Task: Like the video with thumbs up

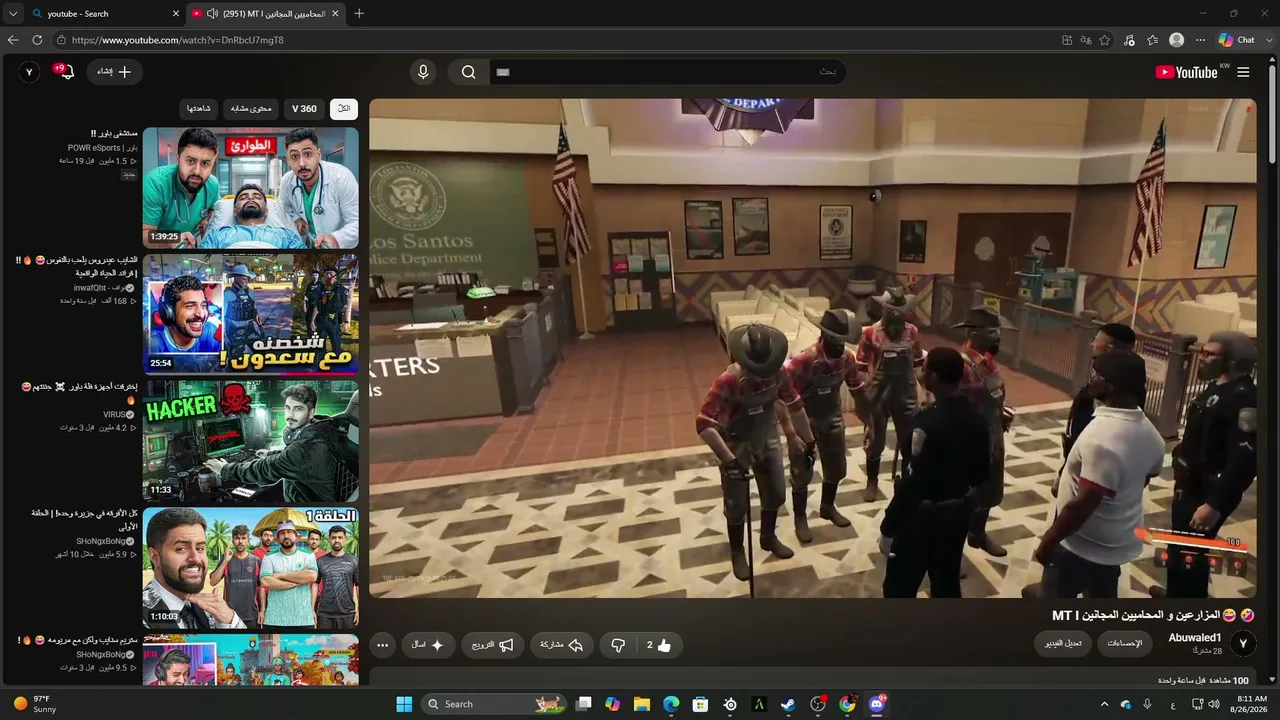Action: (x=658, y=645)
